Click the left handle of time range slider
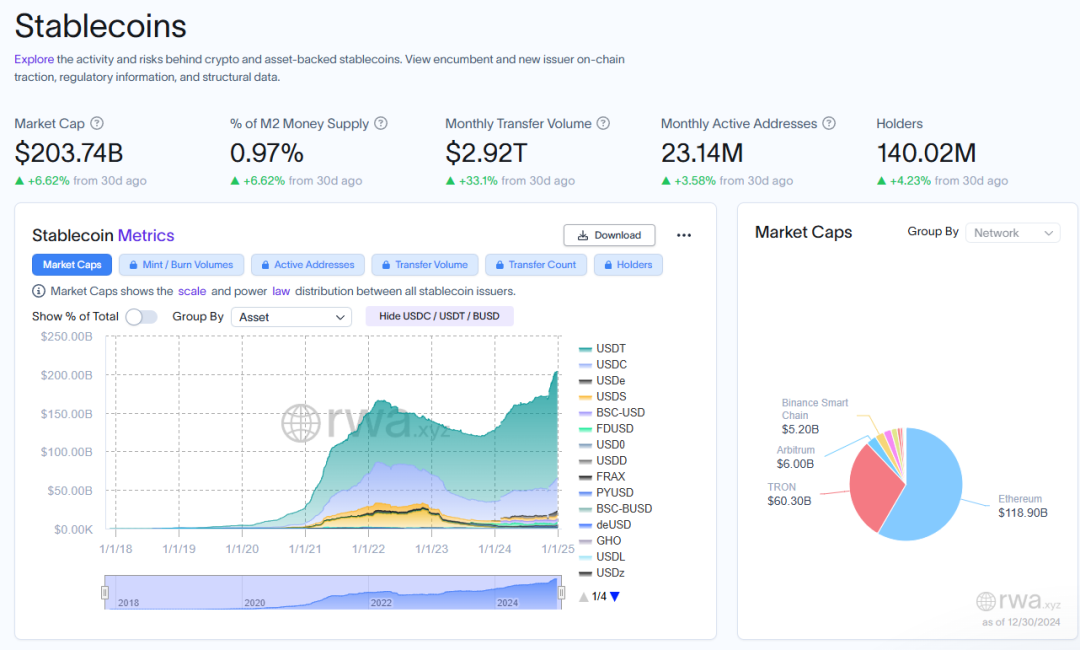1080x650 pixels. [105, 593]
